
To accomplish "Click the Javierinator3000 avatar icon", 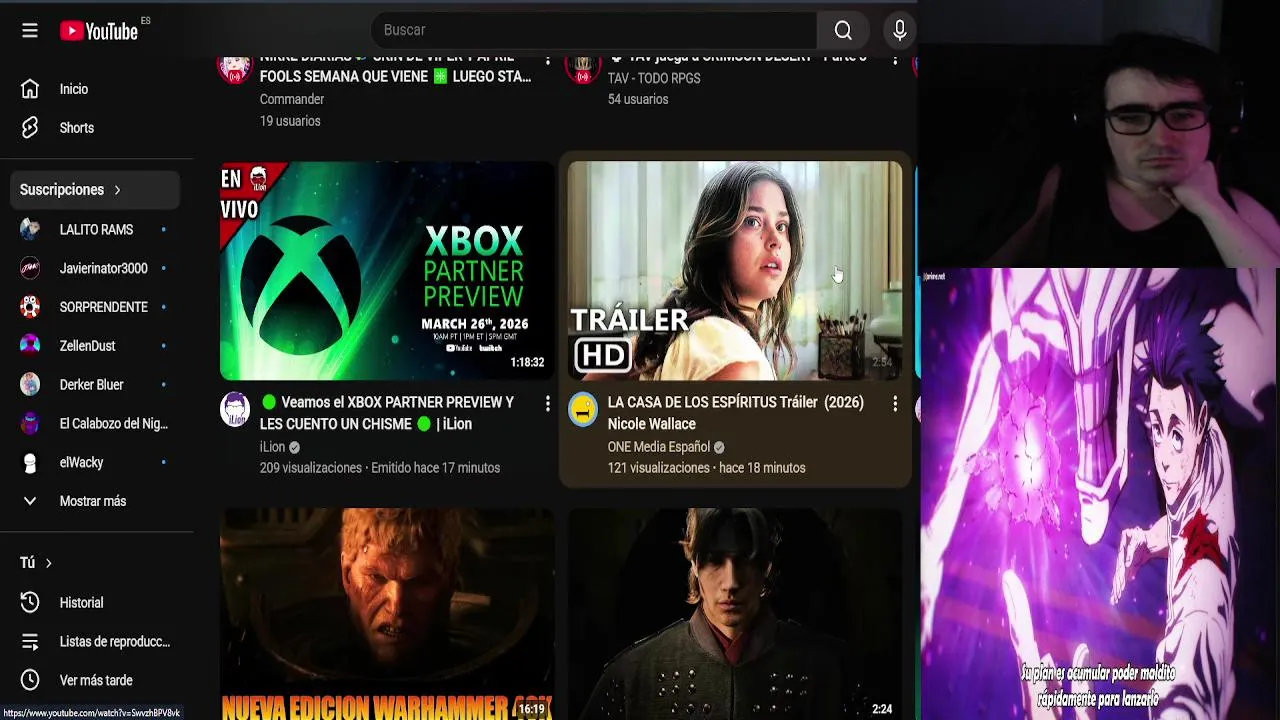I will coord(30,268).
